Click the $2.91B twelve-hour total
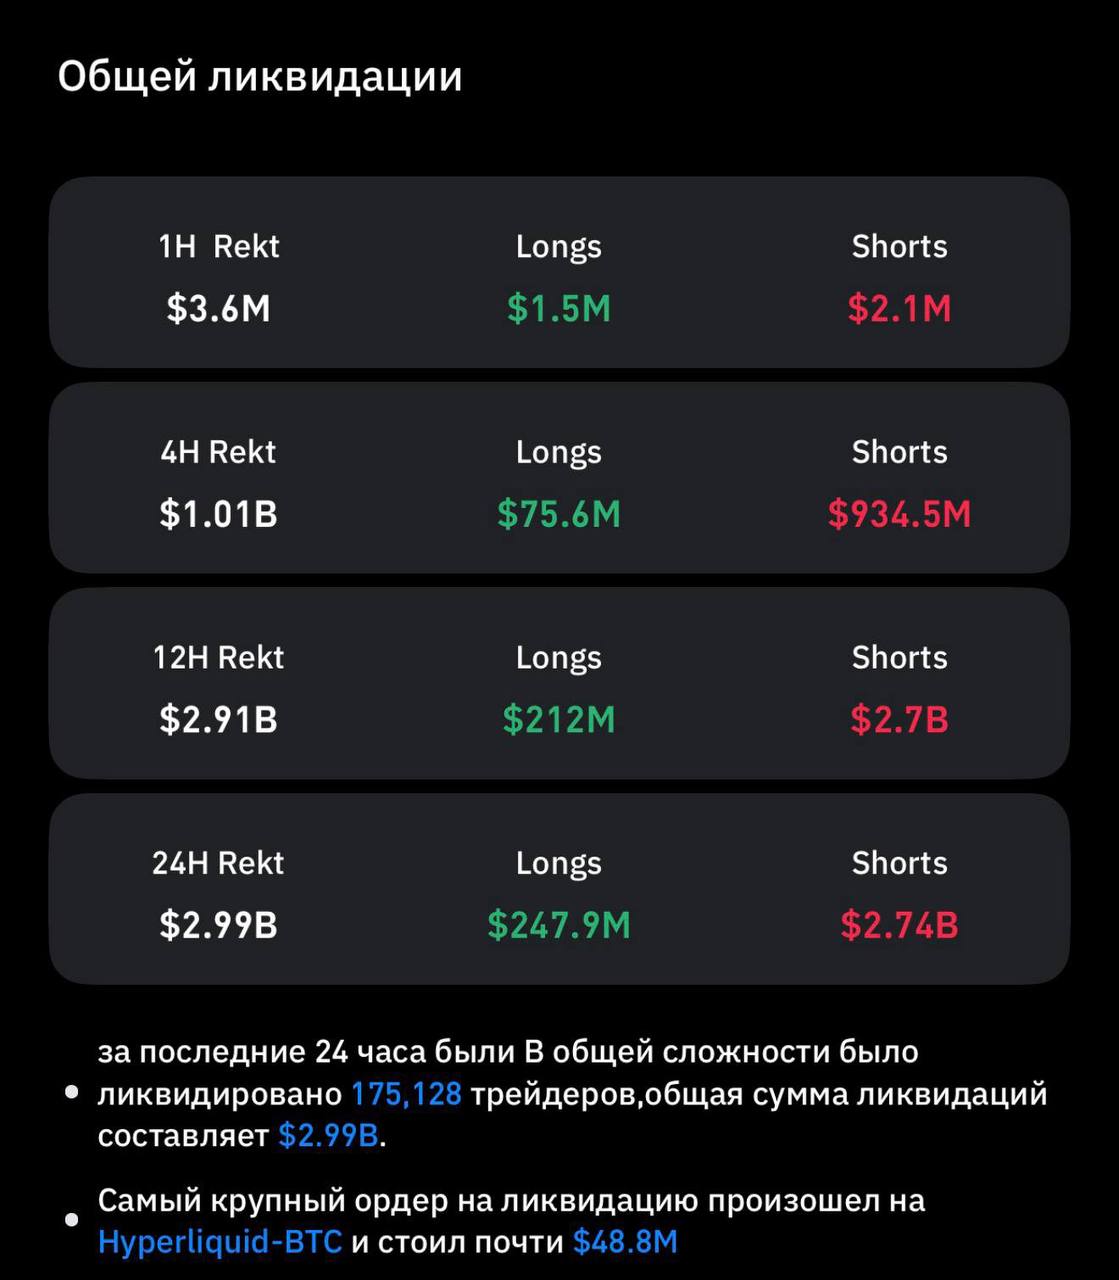The height and width of the screenshot is (1280, 1119). coord(218,719)
